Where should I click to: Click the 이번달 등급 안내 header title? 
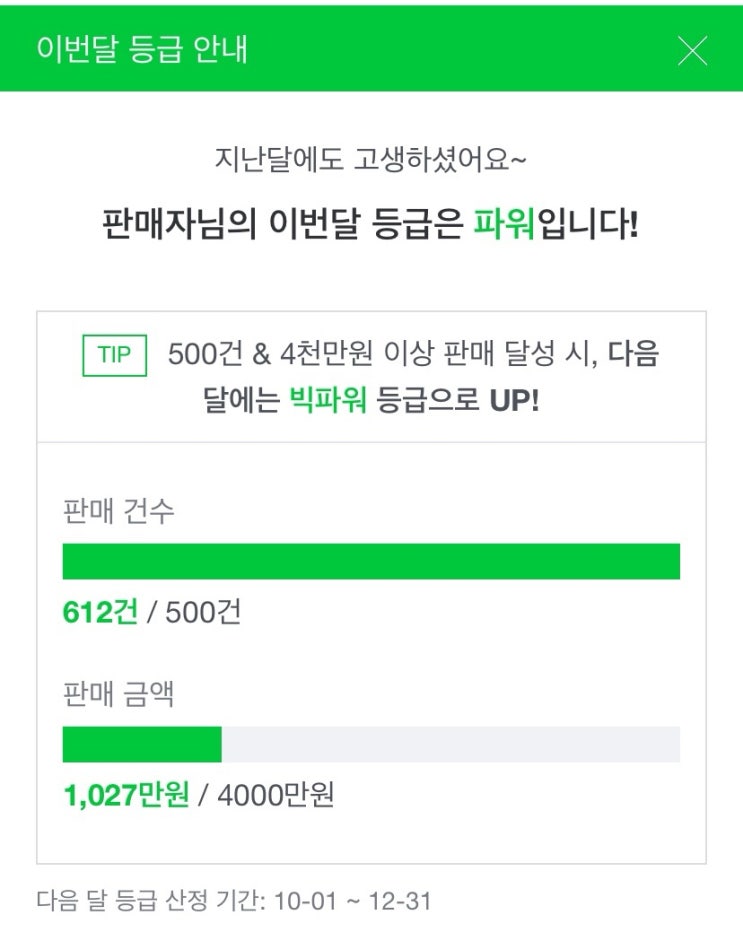(141, 50)
